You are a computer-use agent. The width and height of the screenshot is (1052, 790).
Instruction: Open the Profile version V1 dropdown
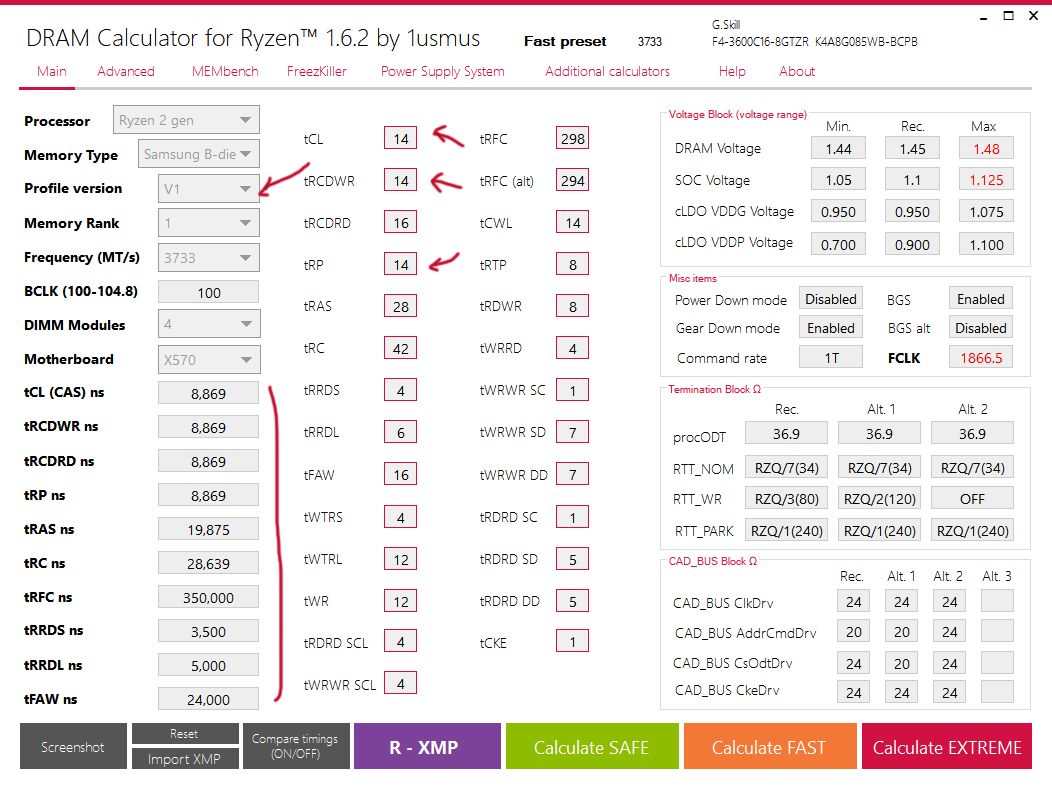[209, 189]
